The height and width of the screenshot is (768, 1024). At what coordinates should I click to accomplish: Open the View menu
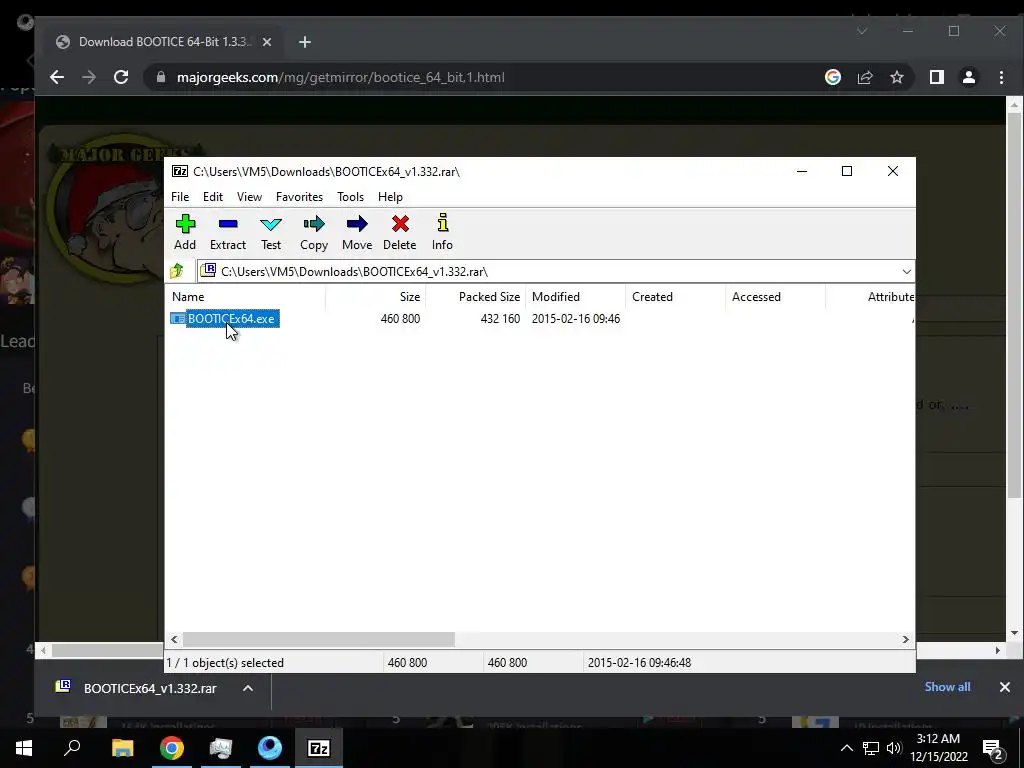pyautogui.click(x=249, y=197)
